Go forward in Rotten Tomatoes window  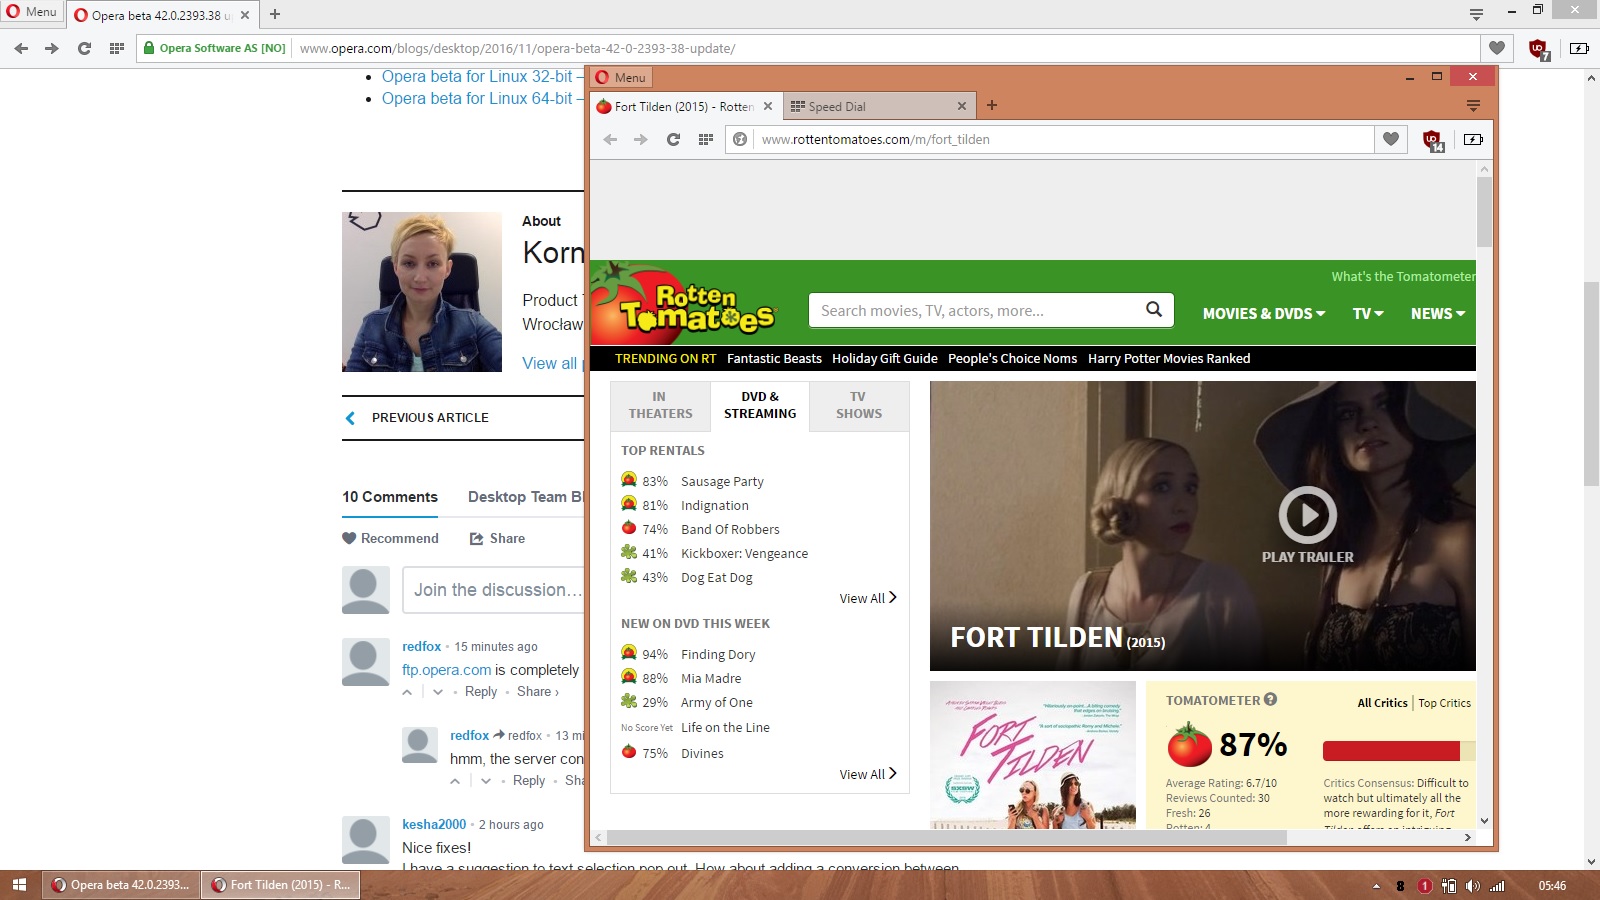[641, 139]
